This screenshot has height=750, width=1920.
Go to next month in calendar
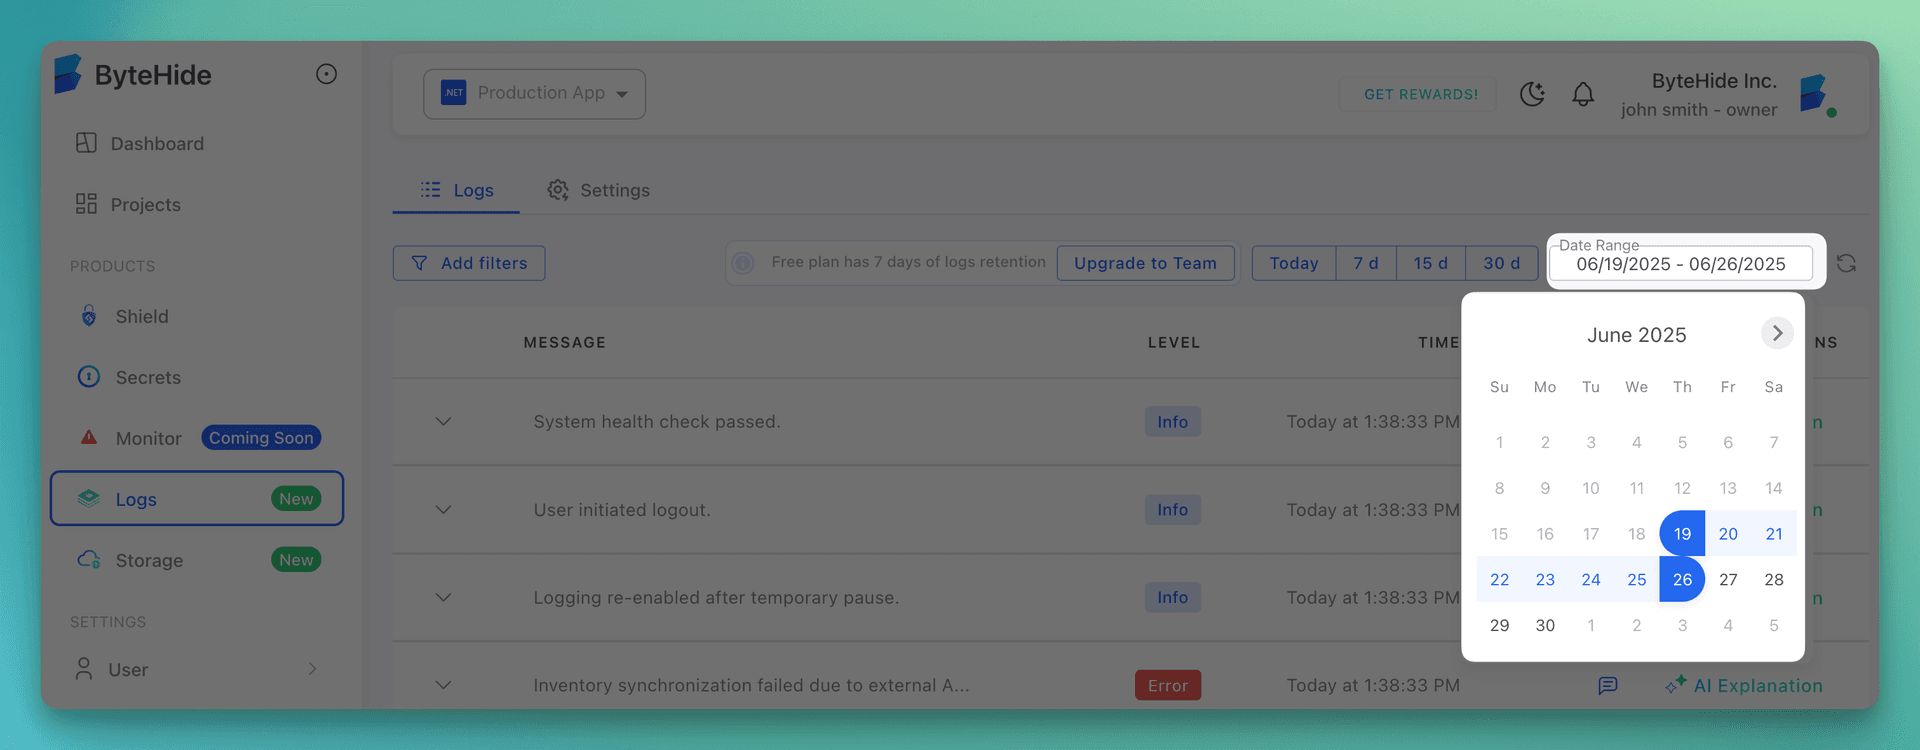point(1777,333)
